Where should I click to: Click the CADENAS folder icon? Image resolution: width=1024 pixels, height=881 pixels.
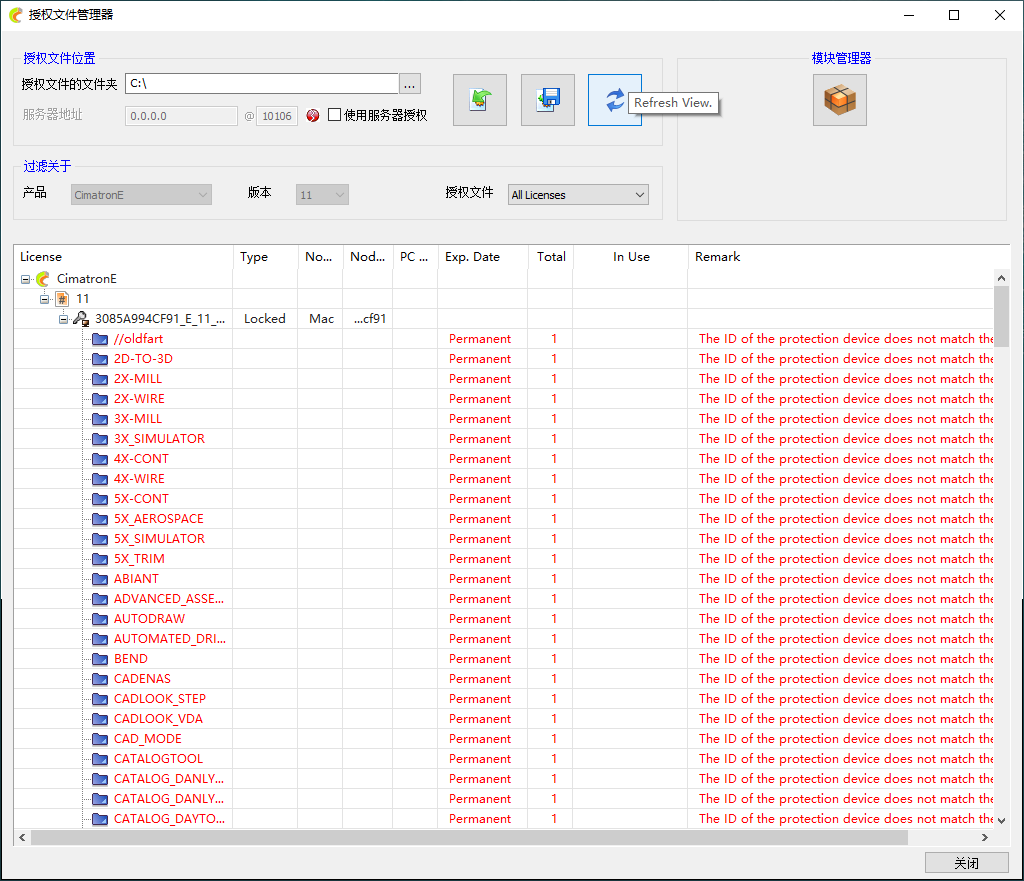(100, 679)
